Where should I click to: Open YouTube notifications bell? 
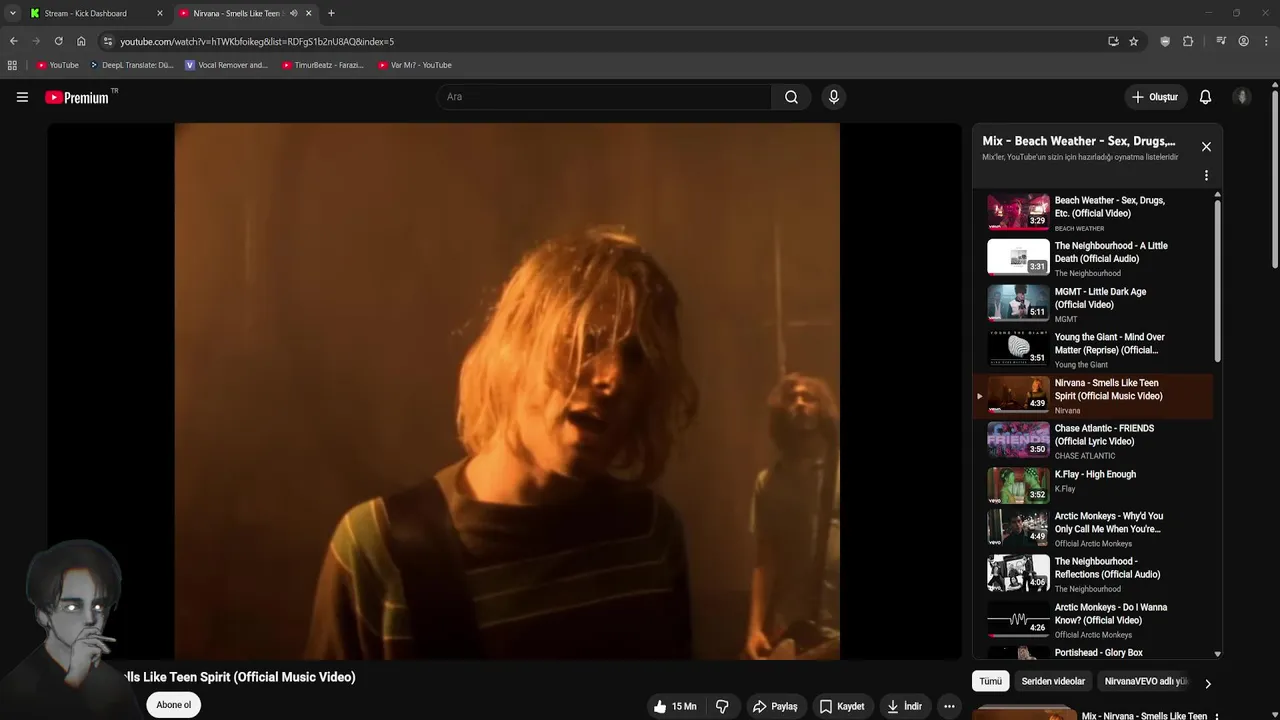point(1205,97)
